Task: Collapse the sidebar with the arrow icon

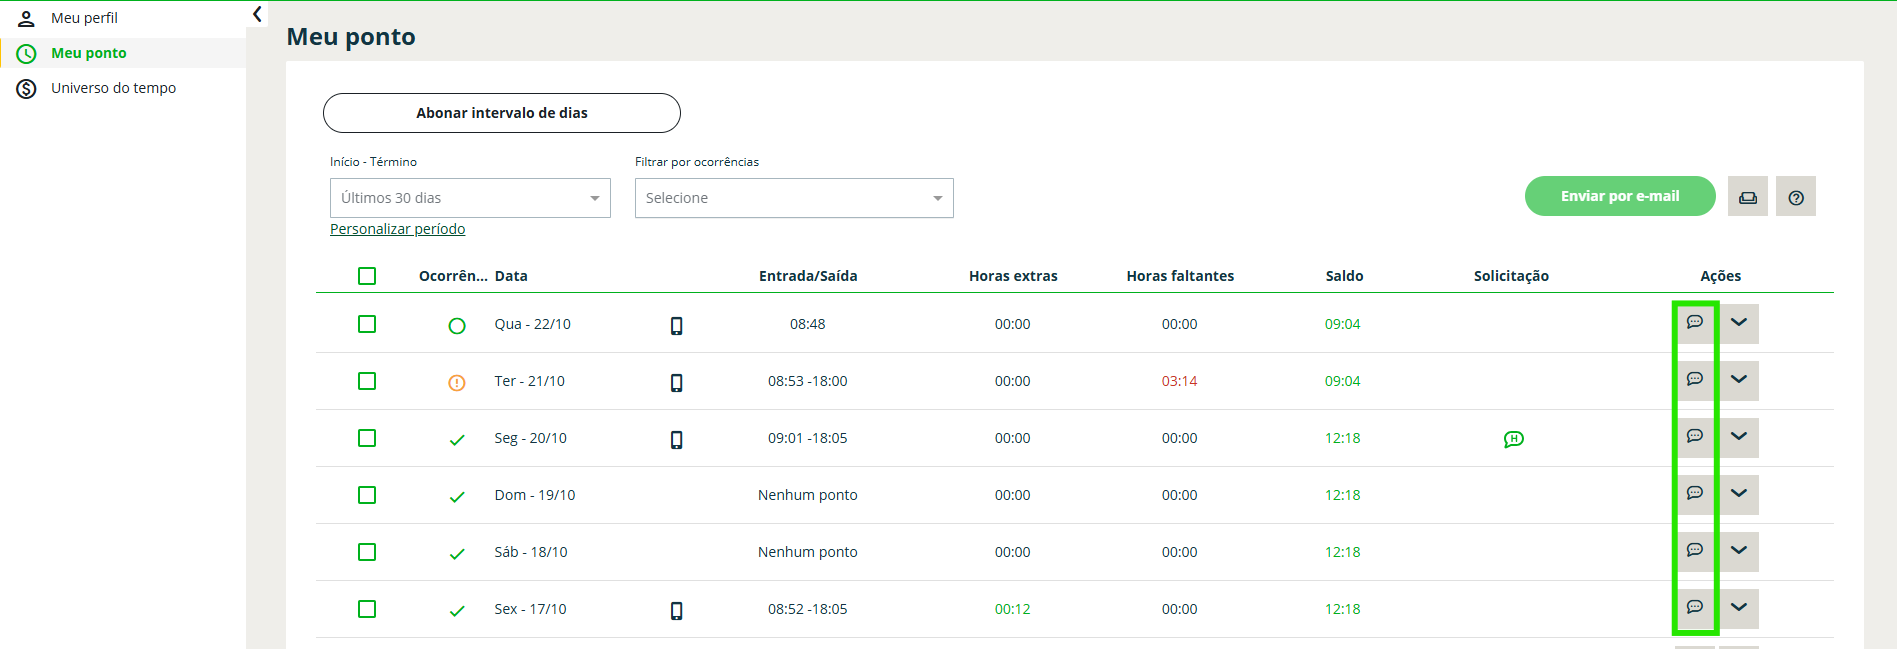Action: 257,14
